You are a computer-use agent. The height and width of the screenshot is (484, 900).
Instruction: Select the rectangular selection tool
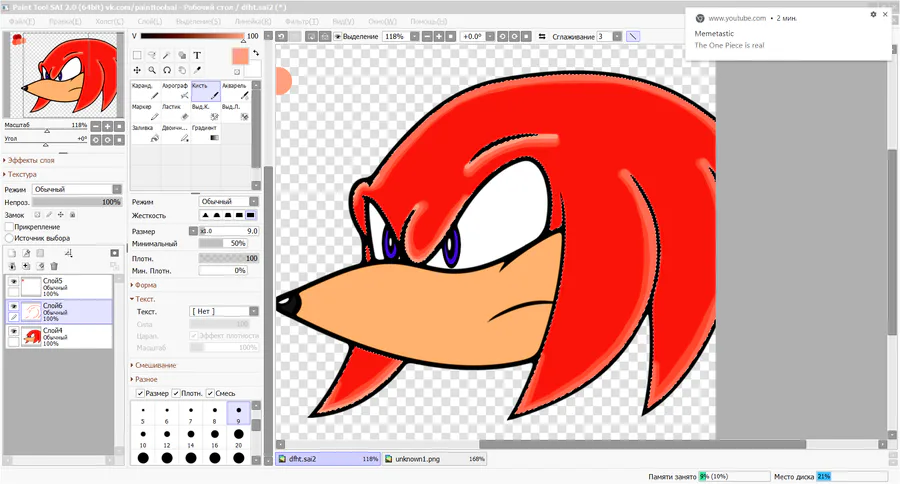coord(137,55)
